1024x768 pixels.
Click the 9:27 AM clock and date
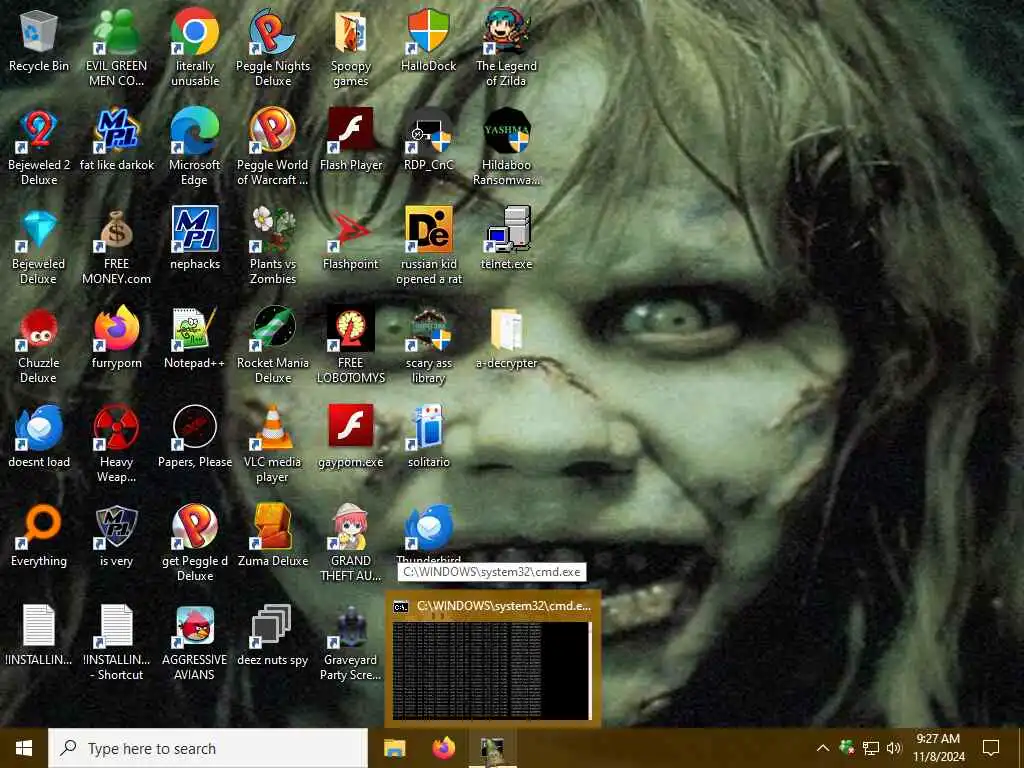[938, 748]
